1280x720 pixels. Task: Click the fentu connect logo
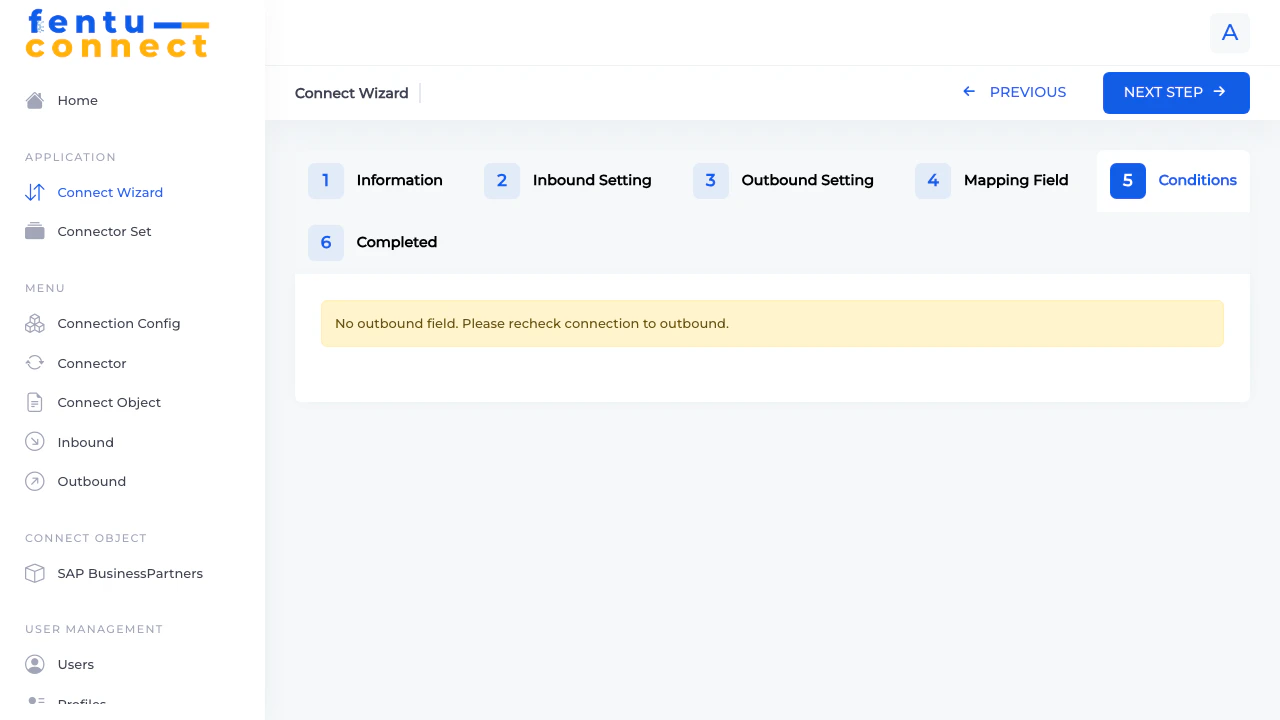click(118, 33)
